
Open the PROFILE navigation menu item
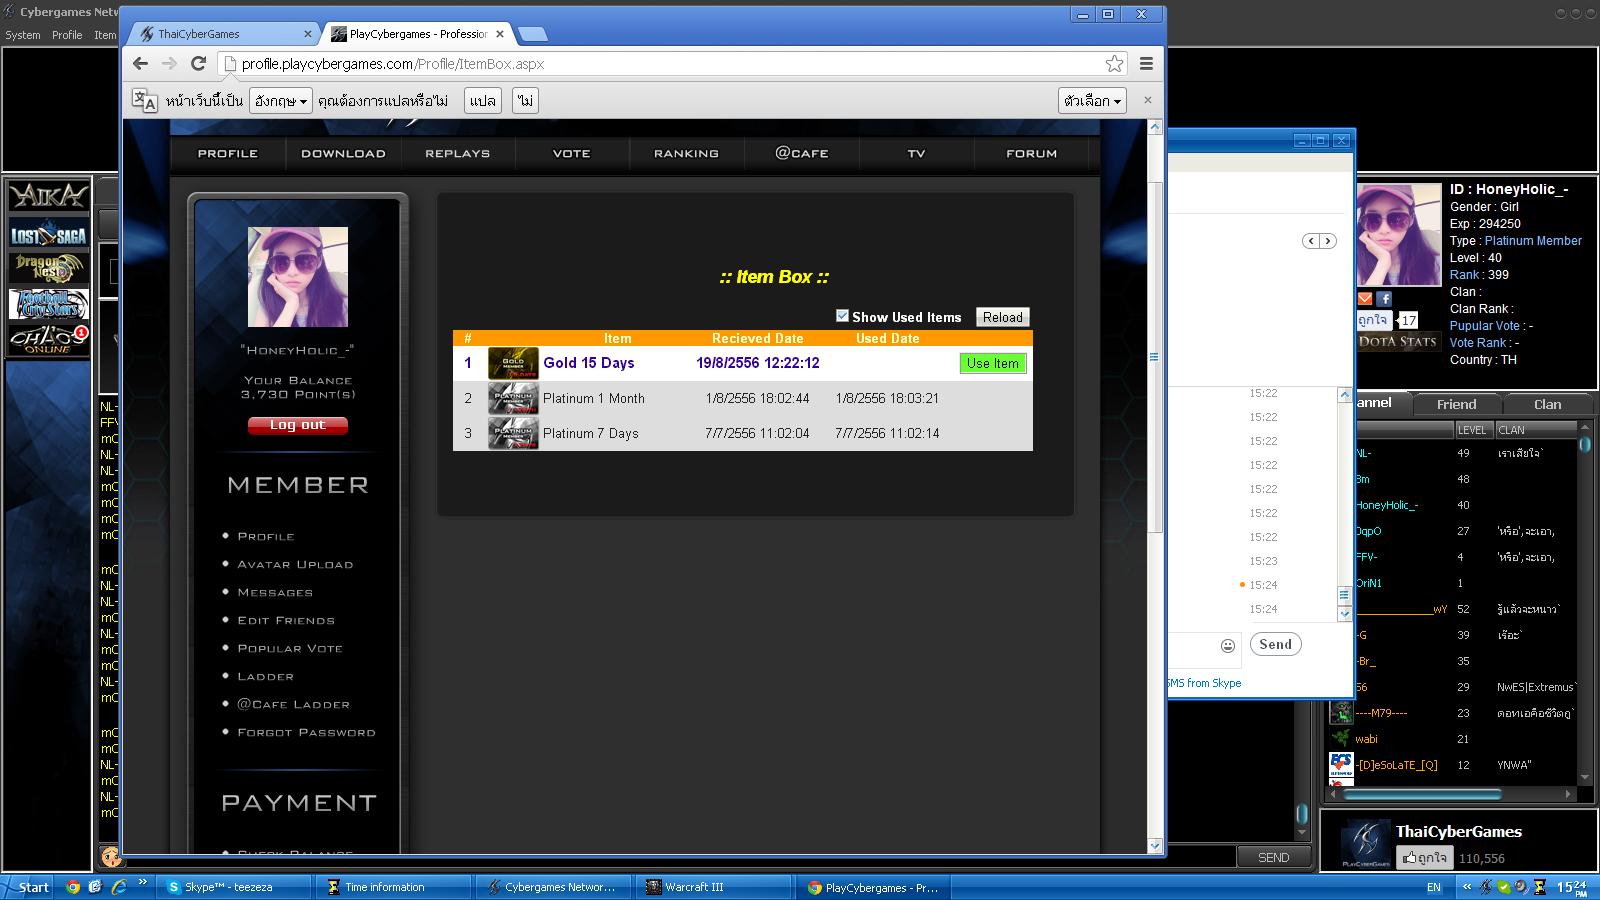click(x=228, y=154)
